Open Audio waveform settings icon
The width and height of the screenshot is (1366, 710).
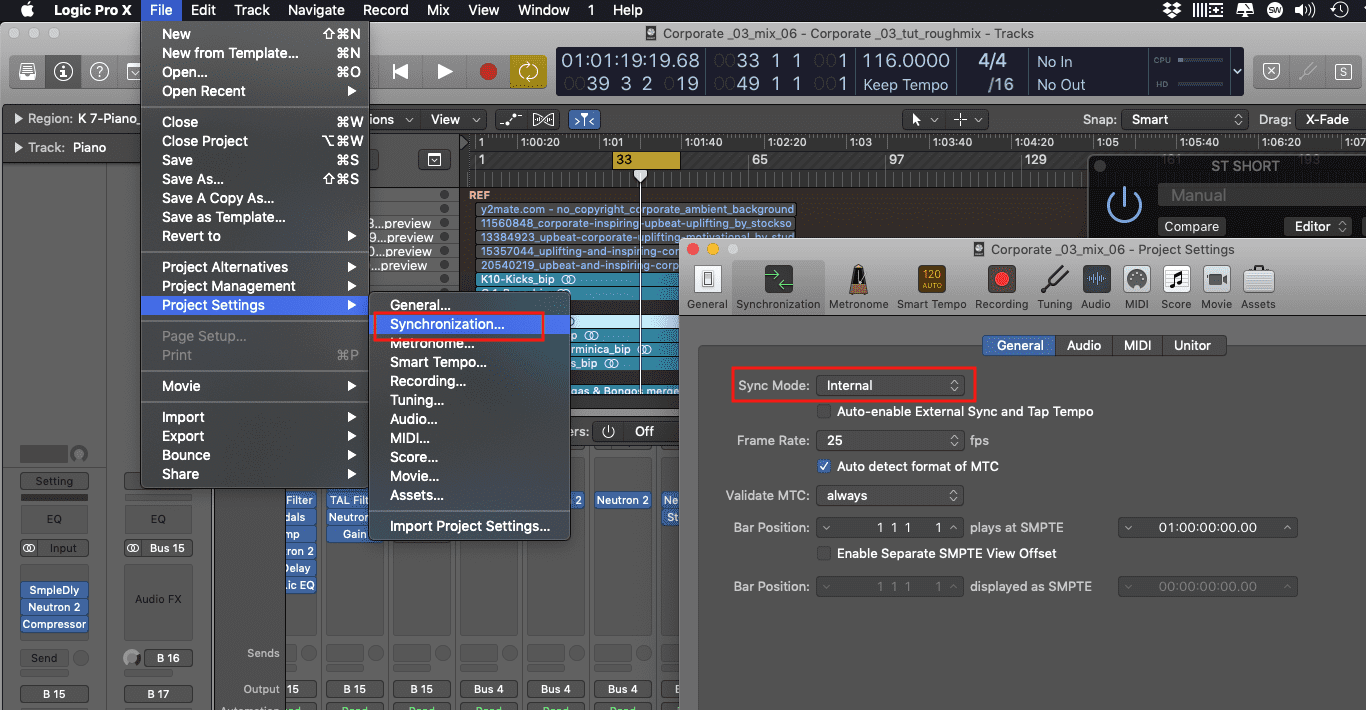tap(1096, 286)
